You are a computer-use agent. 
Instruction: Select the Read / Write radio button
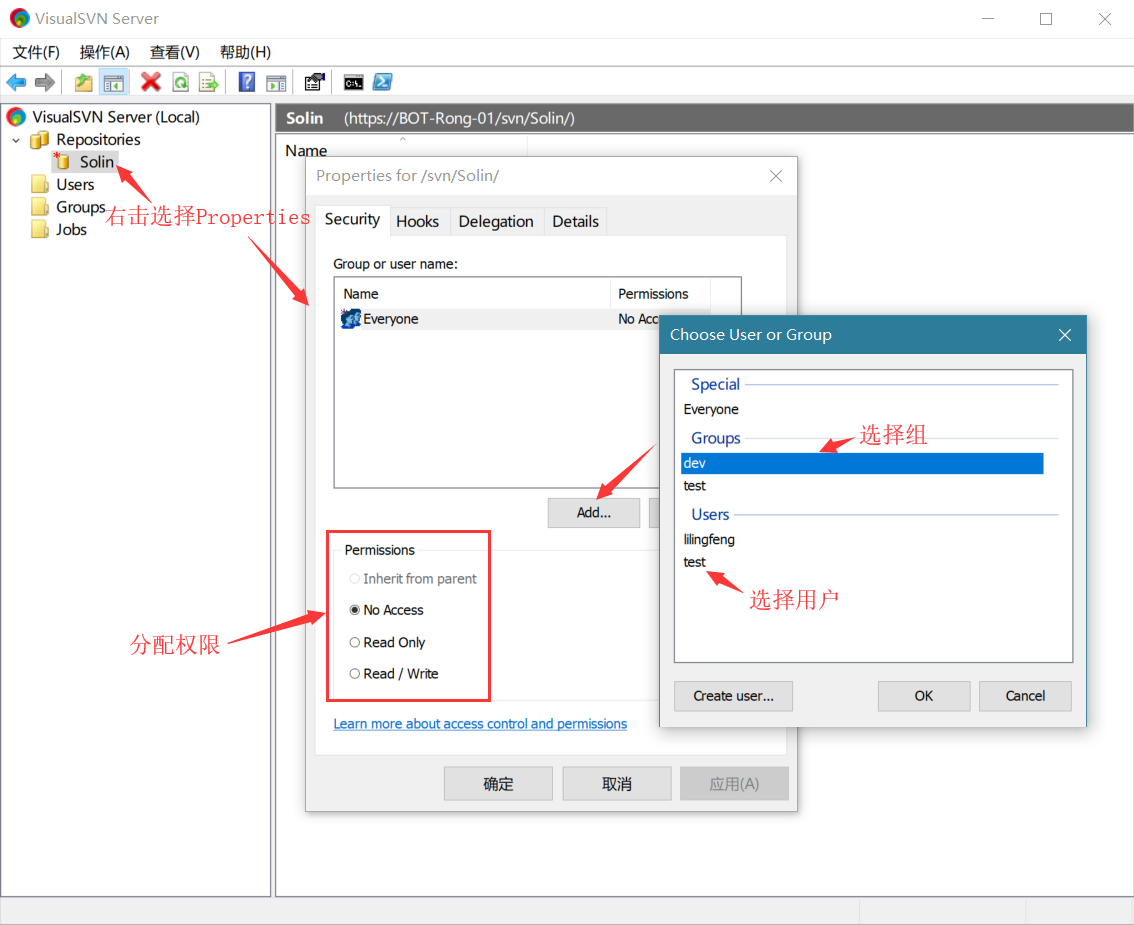354,673
